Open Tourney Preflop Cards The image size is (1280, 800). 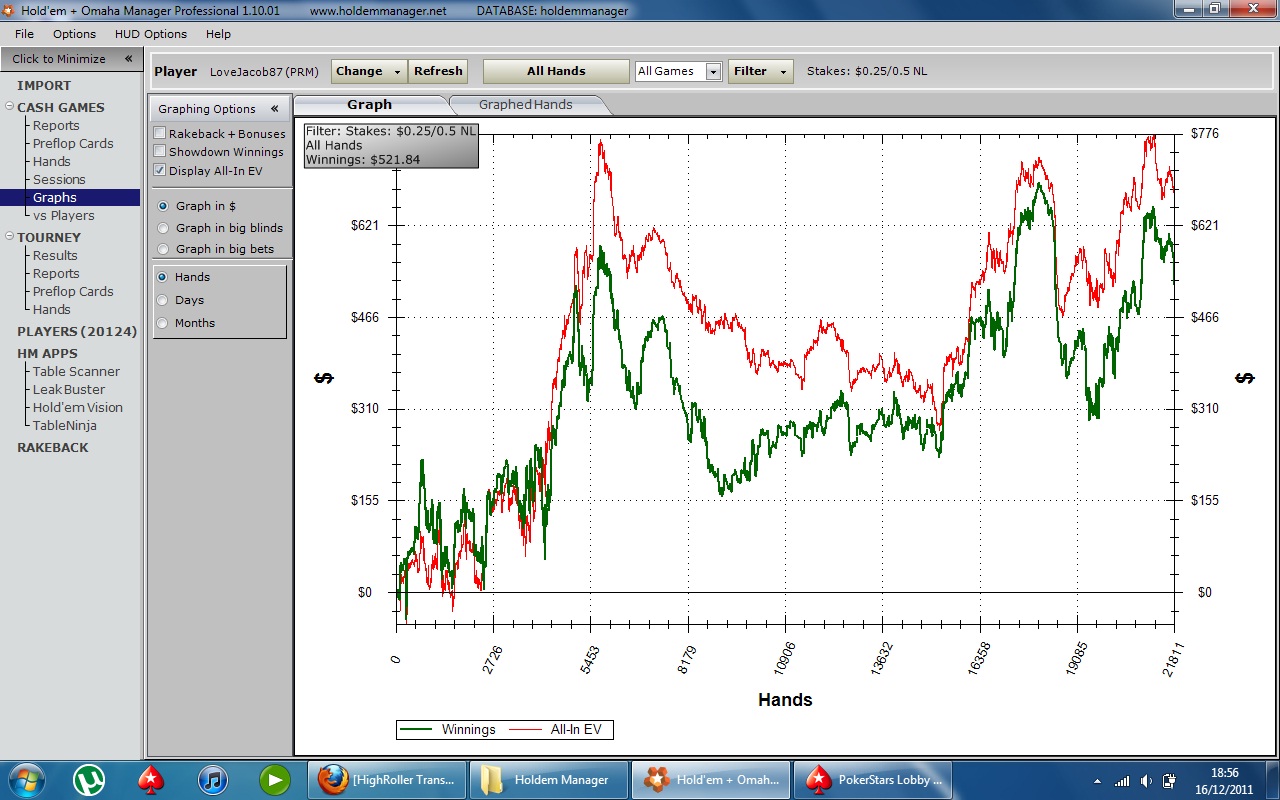73,291
